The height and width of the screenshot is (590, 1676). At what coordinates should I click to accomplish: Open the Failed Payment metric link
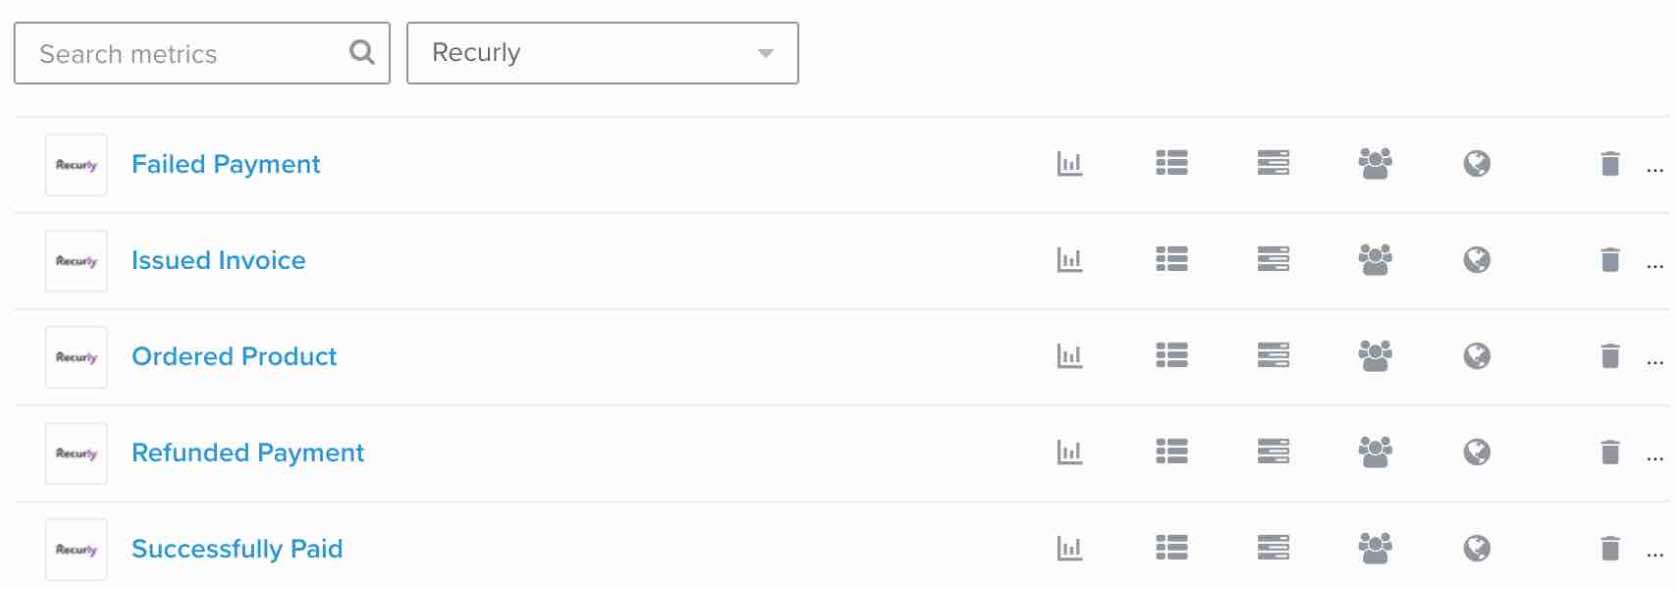pyautogui.click(x=226, y=164)
